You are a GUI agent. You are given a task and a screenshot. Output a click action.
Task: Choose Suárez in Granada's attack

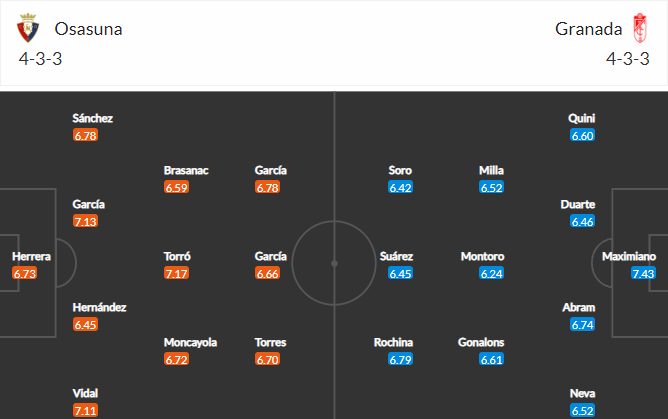(x=396, y=256)
